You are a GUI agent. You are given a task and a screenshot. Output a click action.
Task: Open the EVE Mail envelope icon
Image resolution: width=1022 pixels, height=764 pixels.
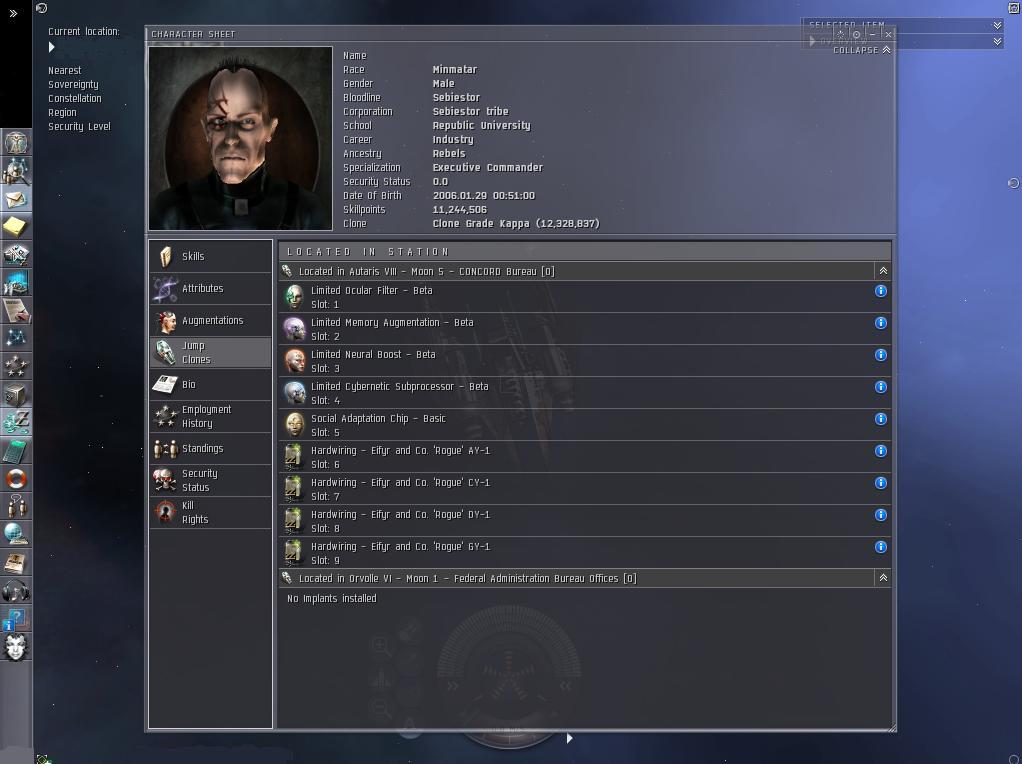coord(16,199)
